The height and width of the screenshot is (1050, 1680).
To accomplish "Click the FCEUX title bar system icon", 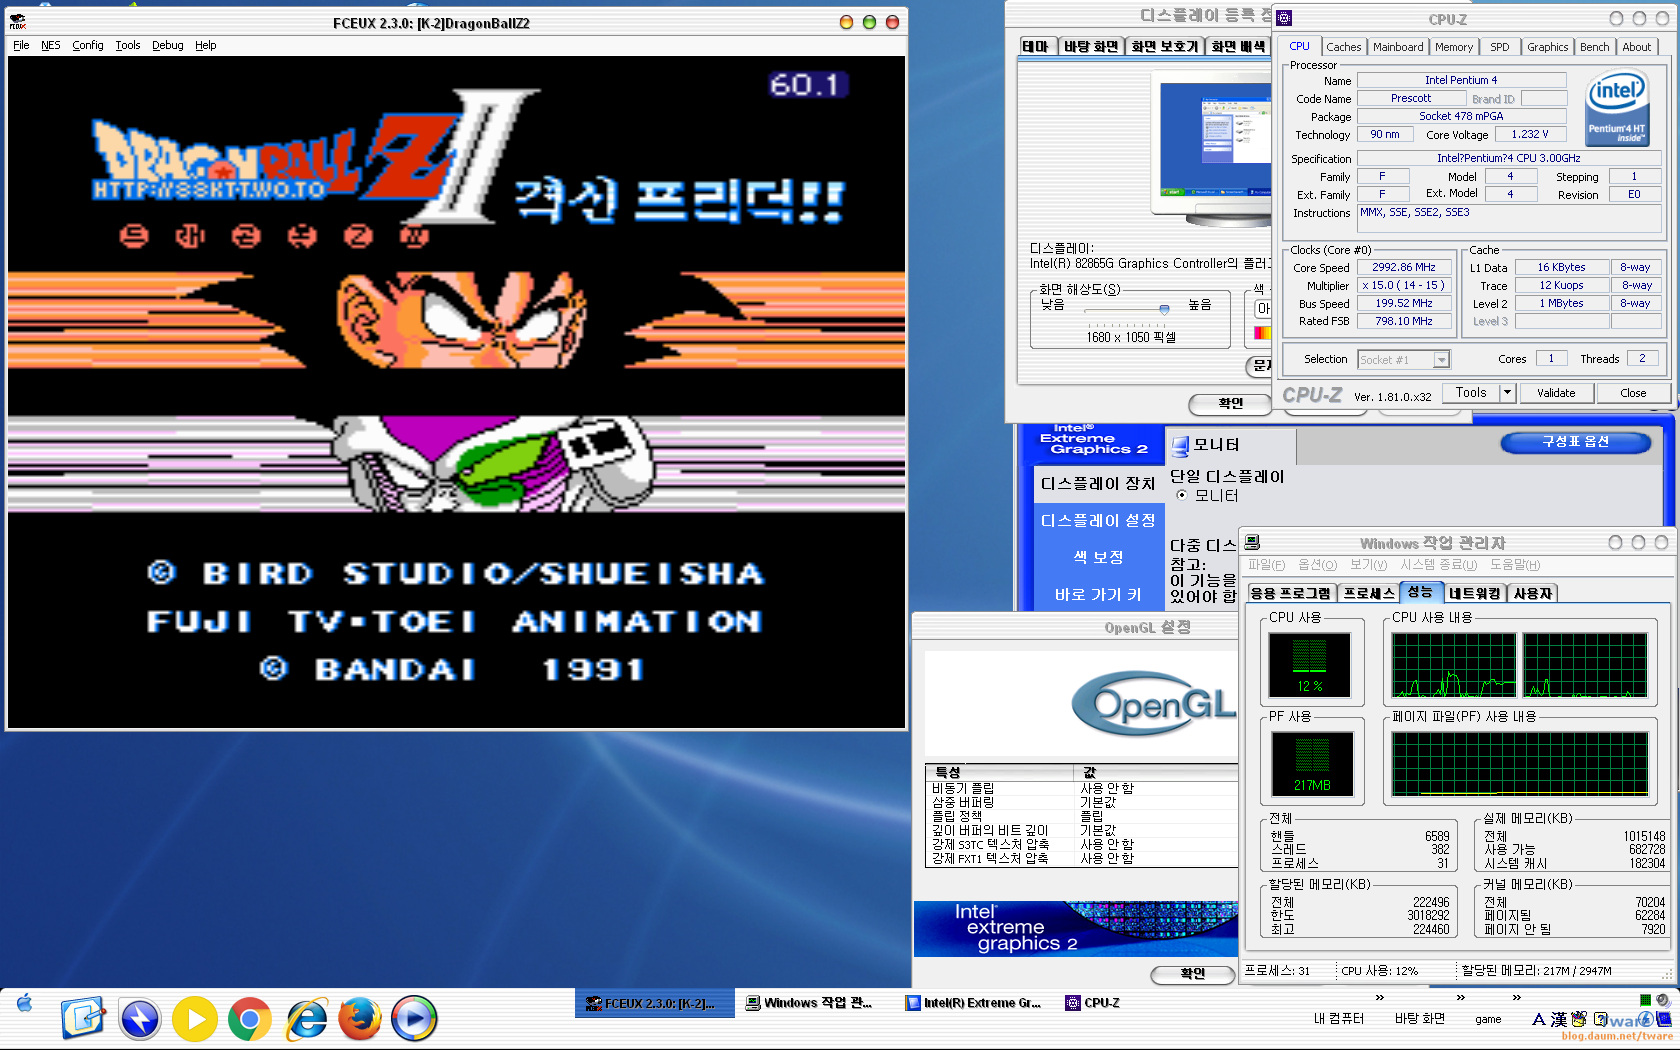I will pos(17,21).
